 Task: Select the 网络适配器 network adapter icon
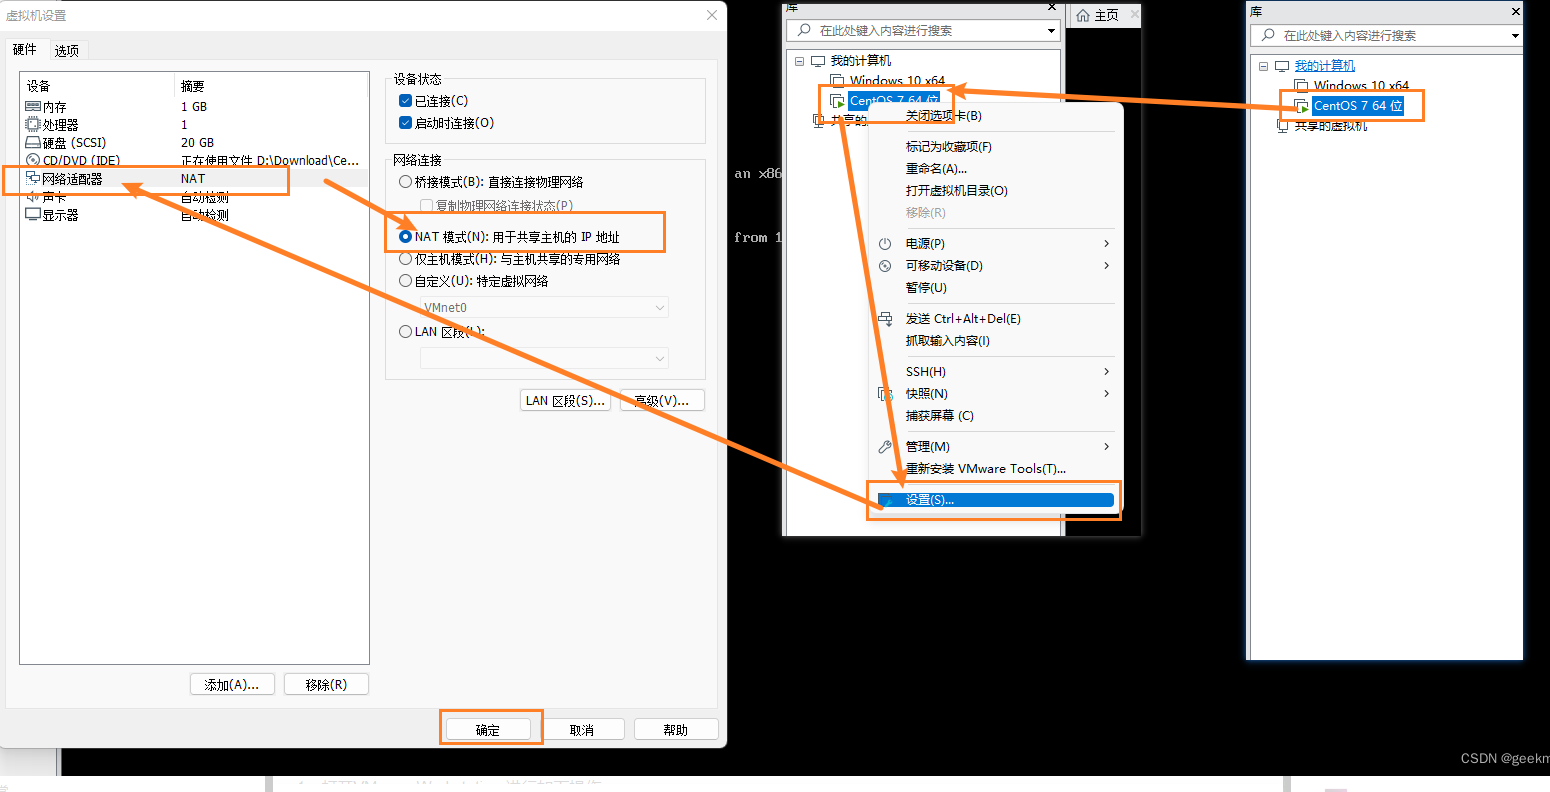coord(33,179)
